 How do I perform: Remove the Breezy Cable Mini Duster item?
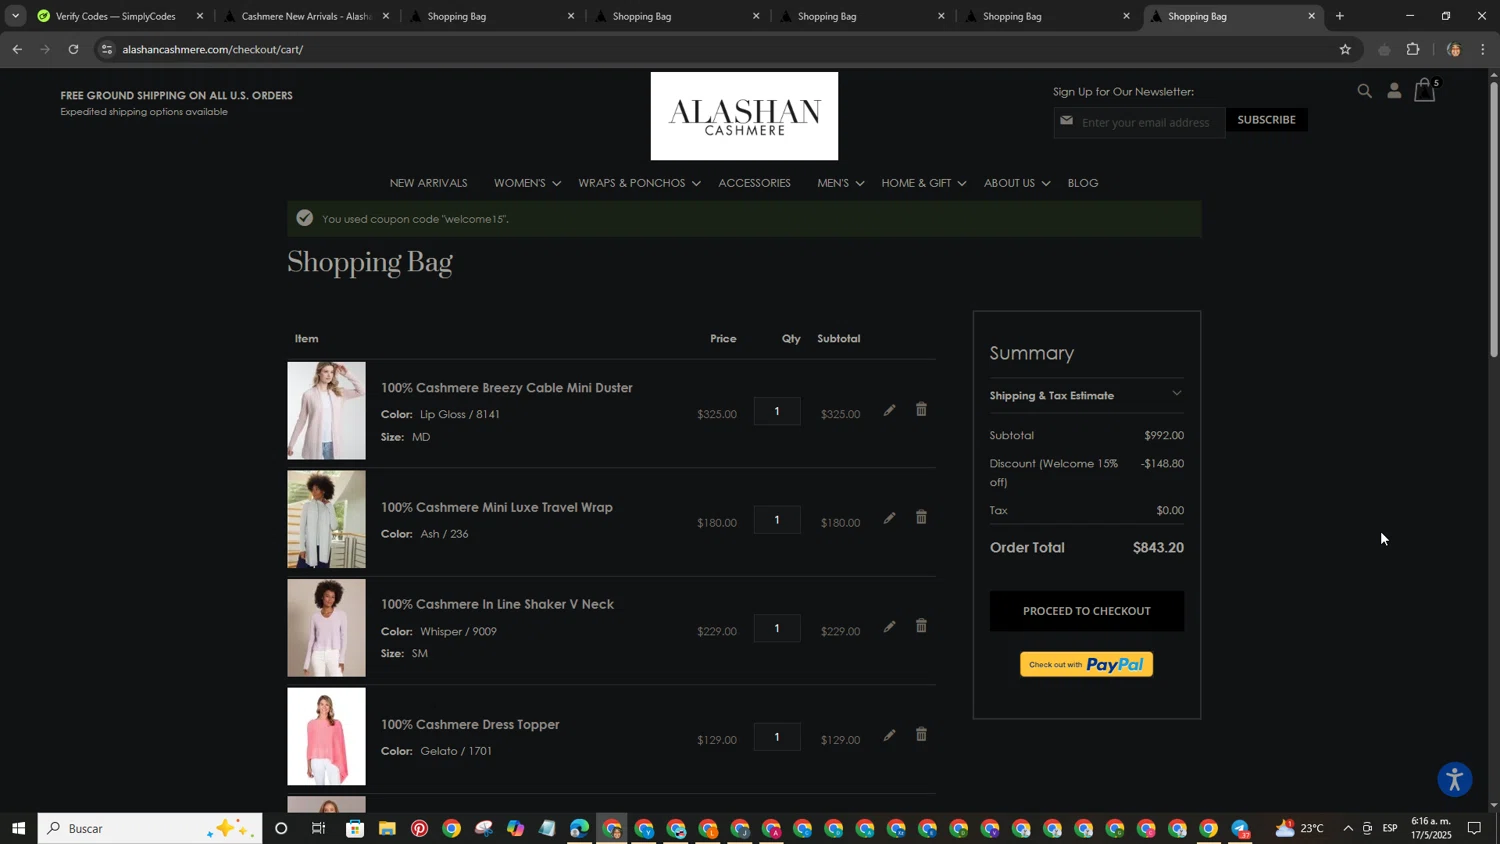pos(921,410)
